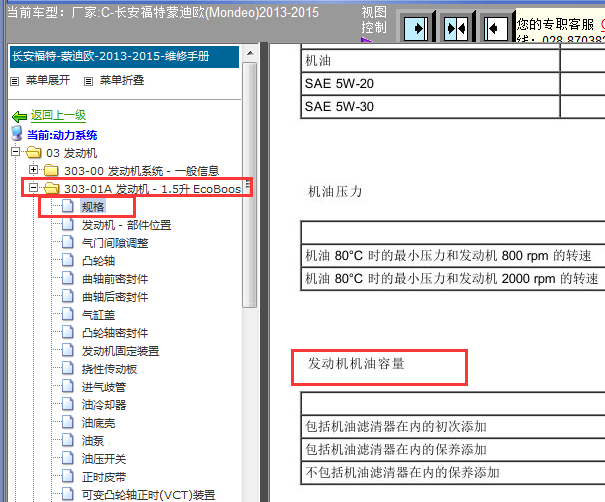The width and height of the screenshot is (605, 502).
Task: Click the right-arrow view control icon
Action: click(416, 29)
